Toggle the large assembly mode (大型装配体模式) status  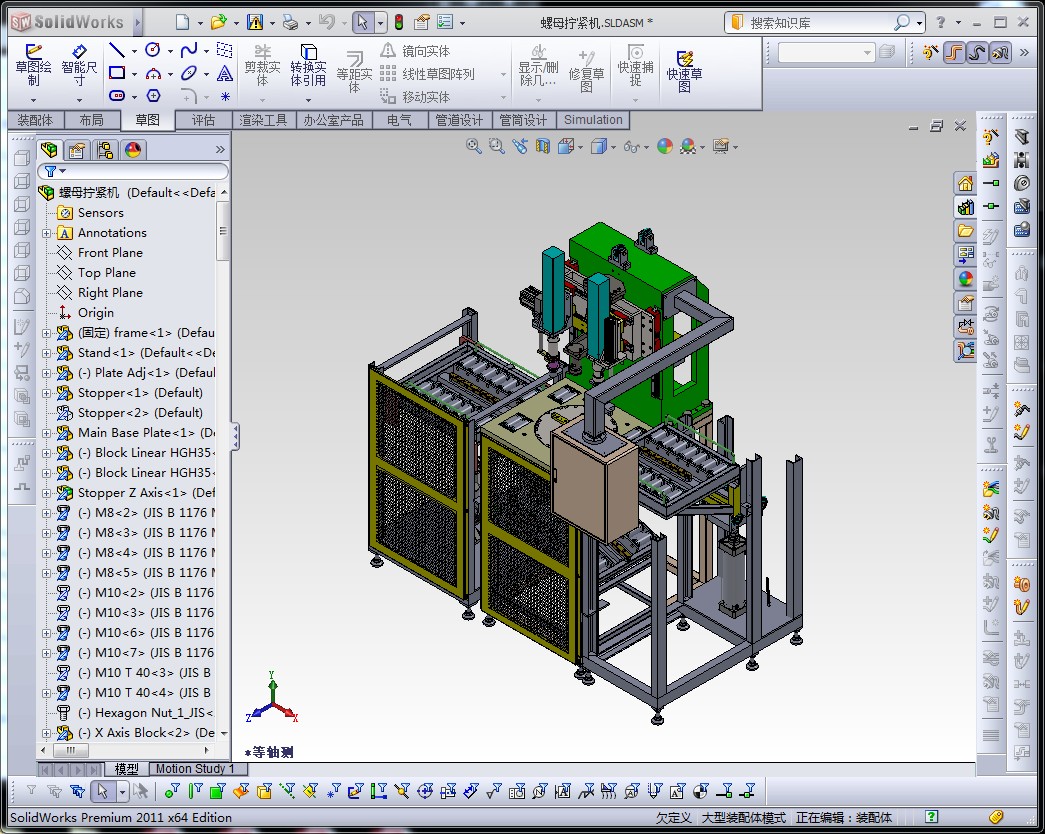pyautogui.click(x=743, y=817)
